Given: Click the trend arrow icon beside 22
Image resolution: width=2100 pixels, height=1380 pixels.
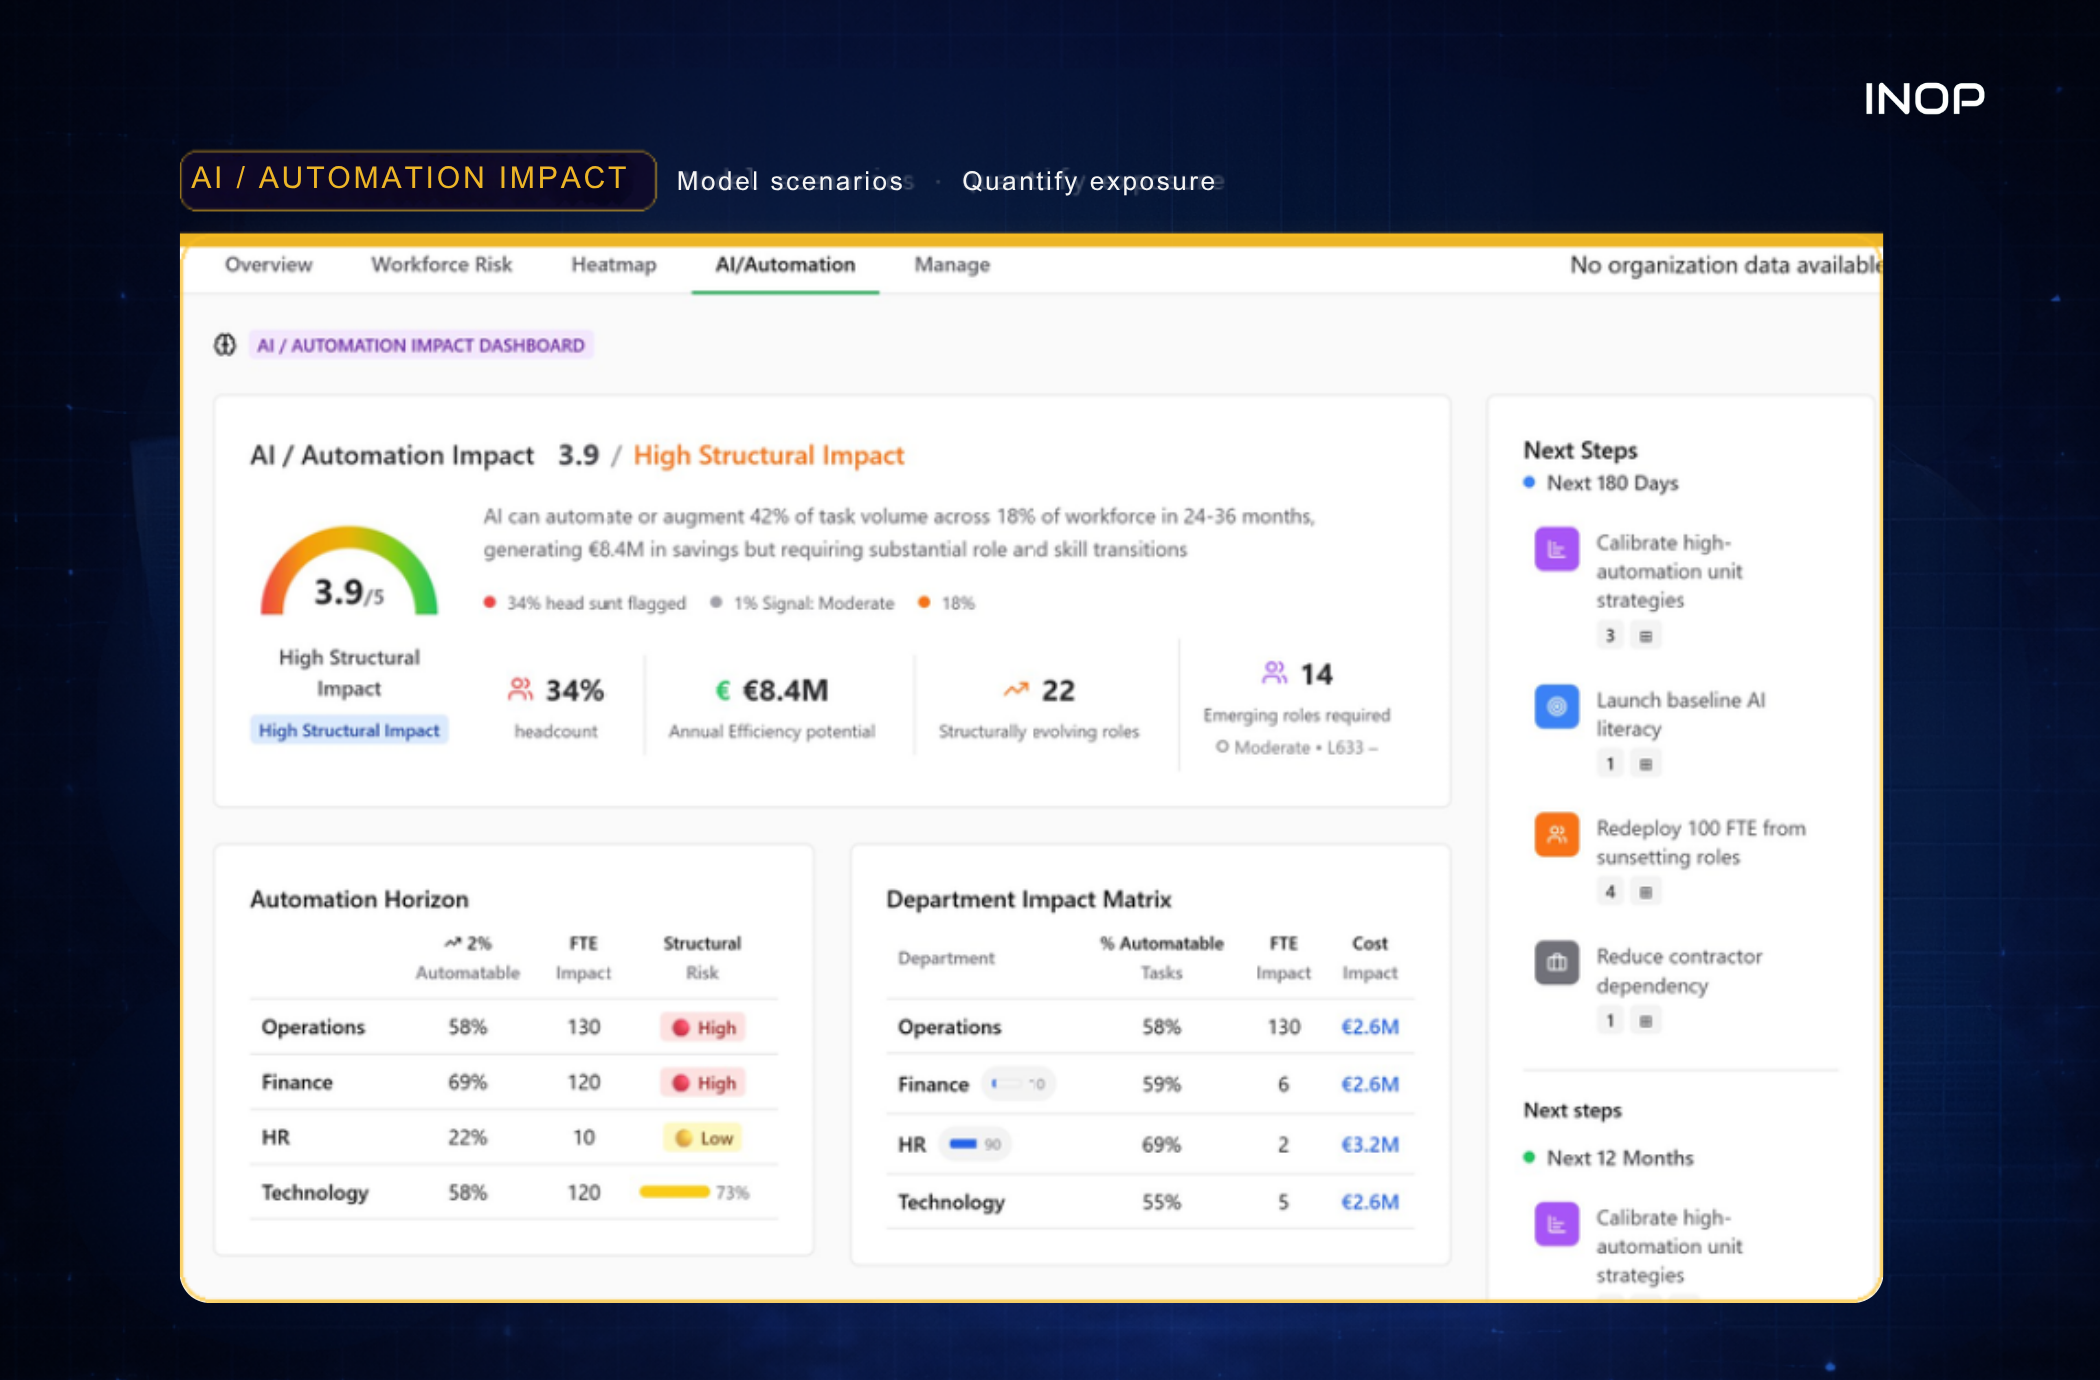Looking at the screenshot, I should click(1016, 689).
